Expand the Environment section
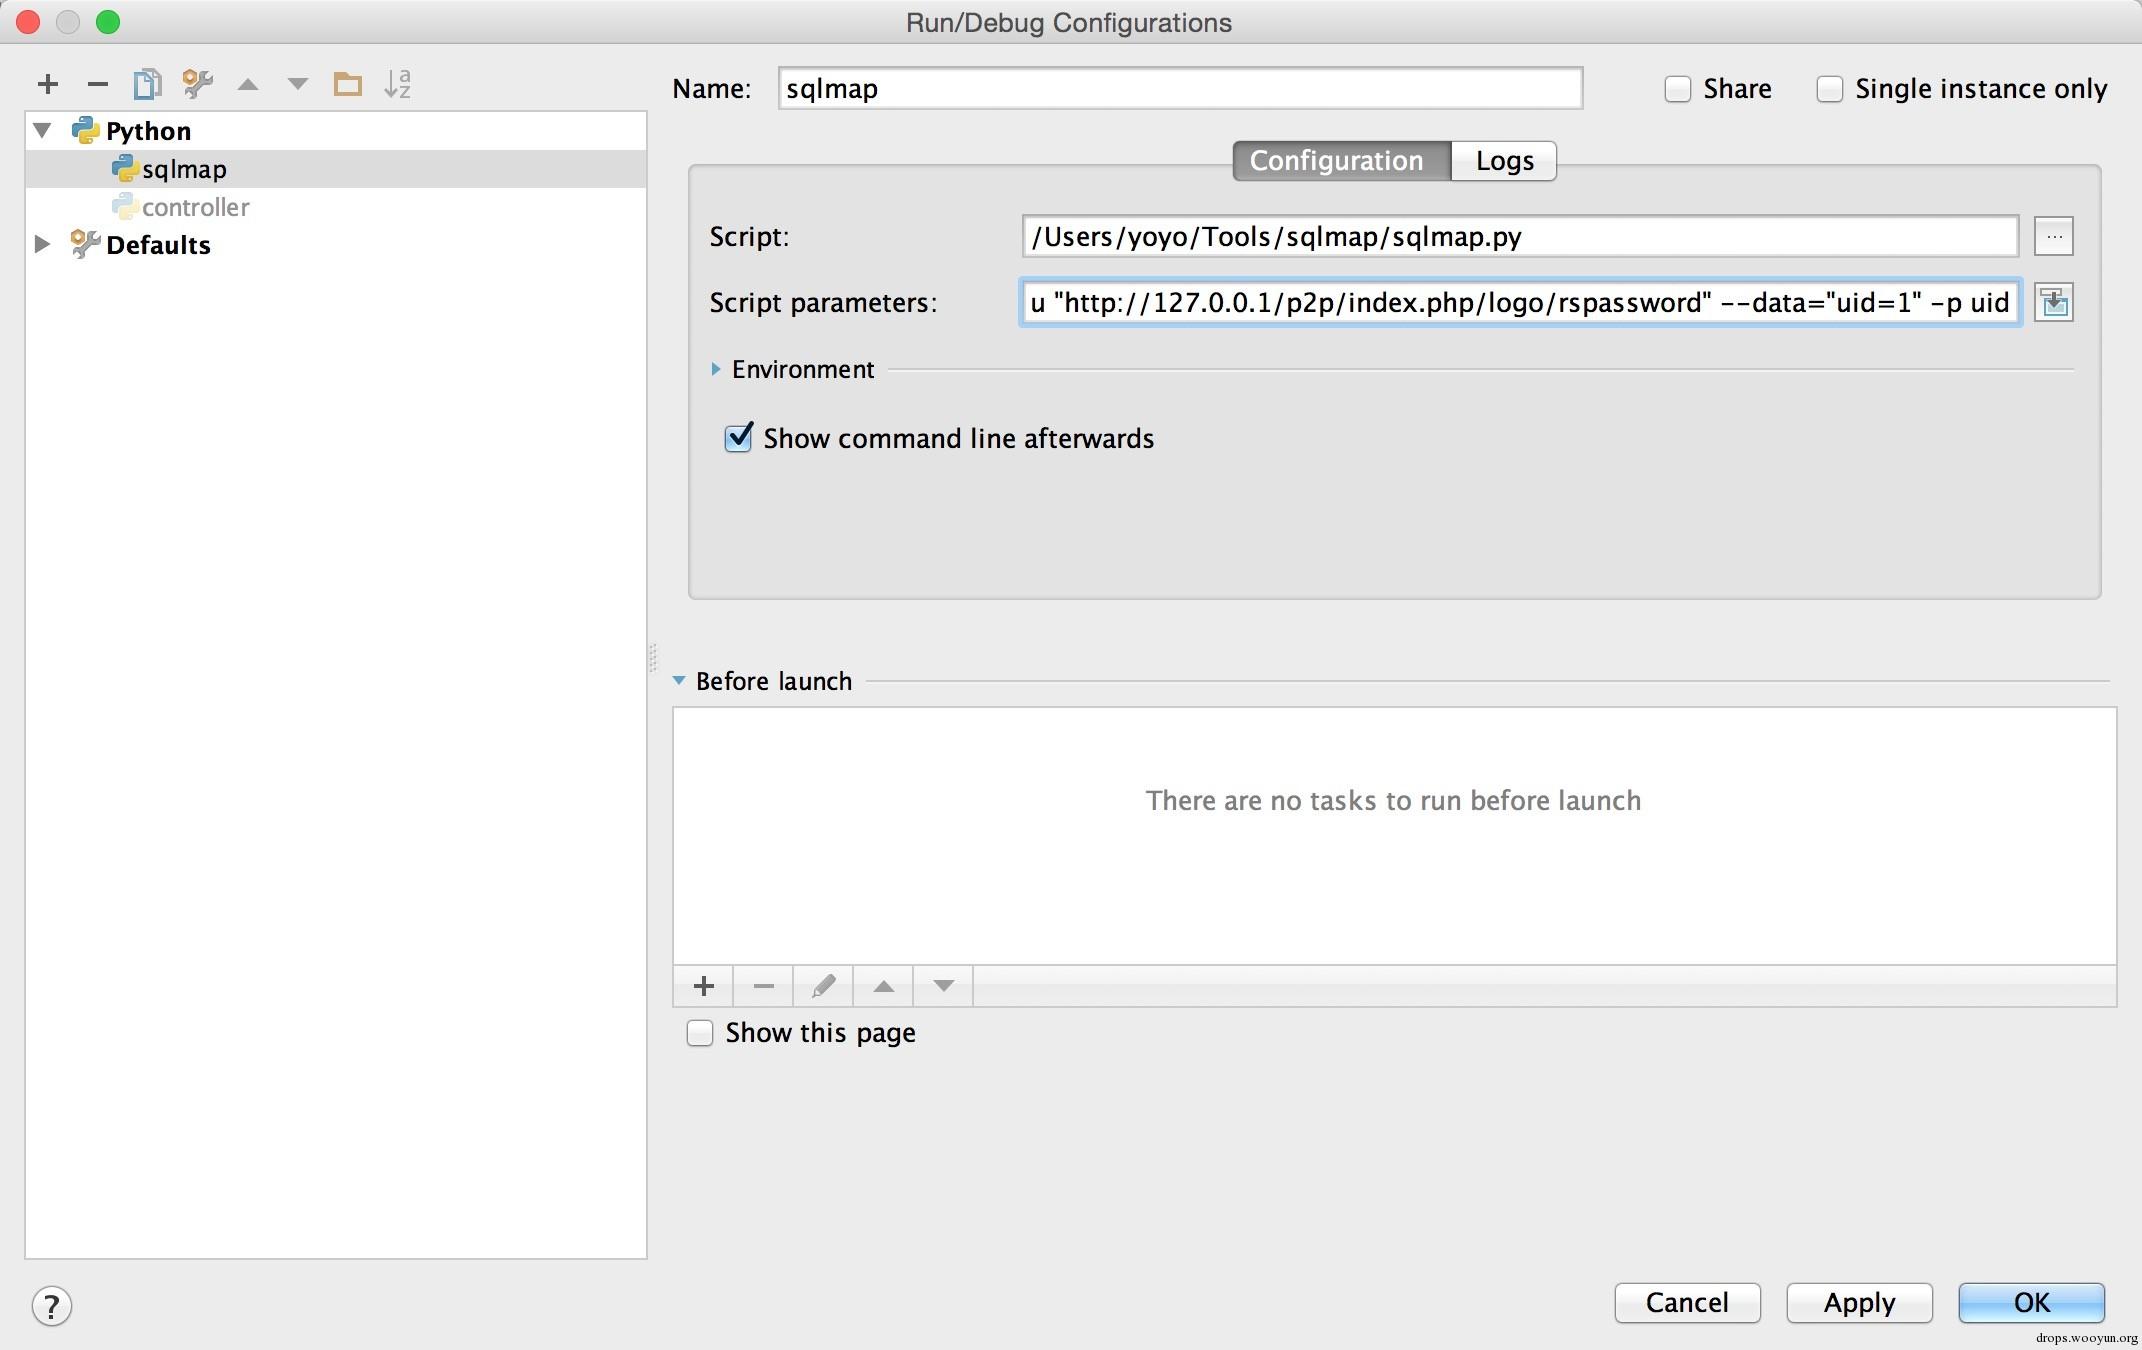The width and height of the screenshot is (2142, 1350). [x=716, y=369]
